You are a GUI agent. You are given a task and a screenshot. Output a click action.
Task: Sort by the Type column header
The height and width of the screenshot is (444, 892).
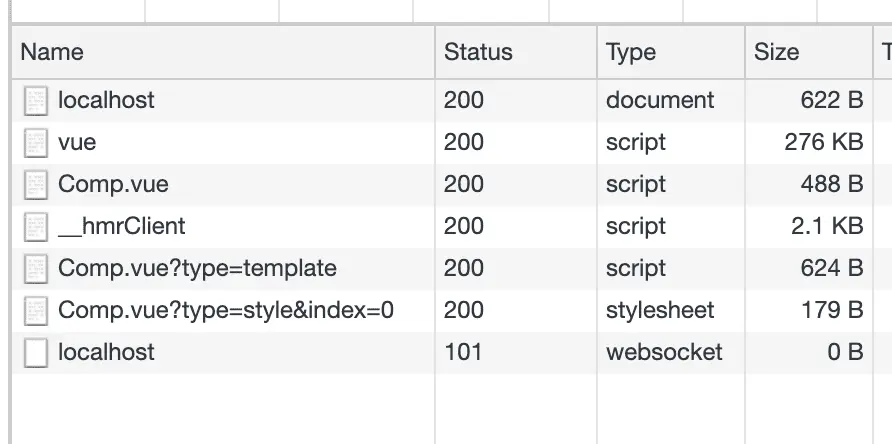point(671,52)
